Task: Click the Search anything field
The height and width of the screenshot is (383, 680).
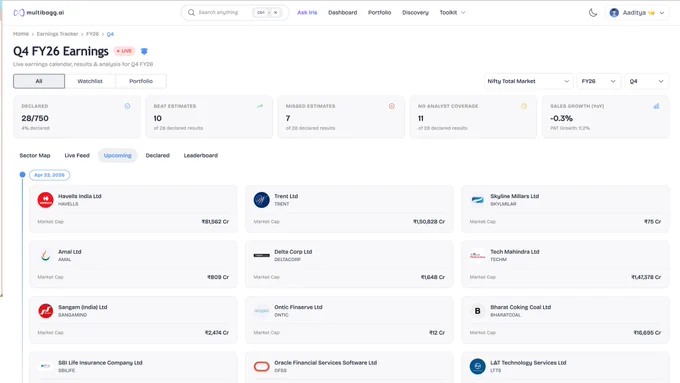Action: tap(235, 13)
